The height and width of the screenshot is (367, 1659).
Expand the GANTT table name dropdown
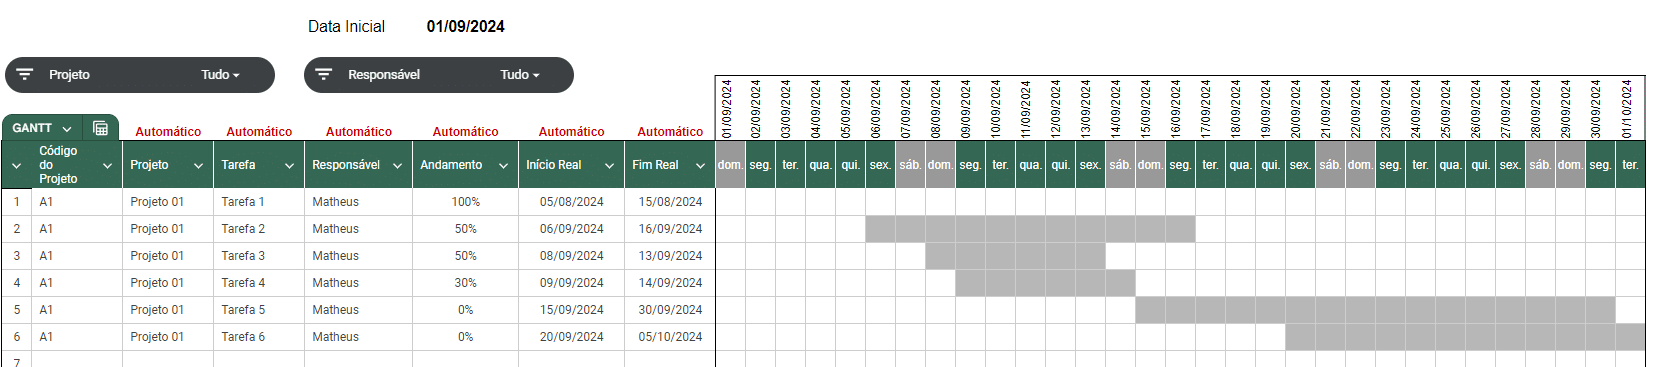(x=67, y=129)
